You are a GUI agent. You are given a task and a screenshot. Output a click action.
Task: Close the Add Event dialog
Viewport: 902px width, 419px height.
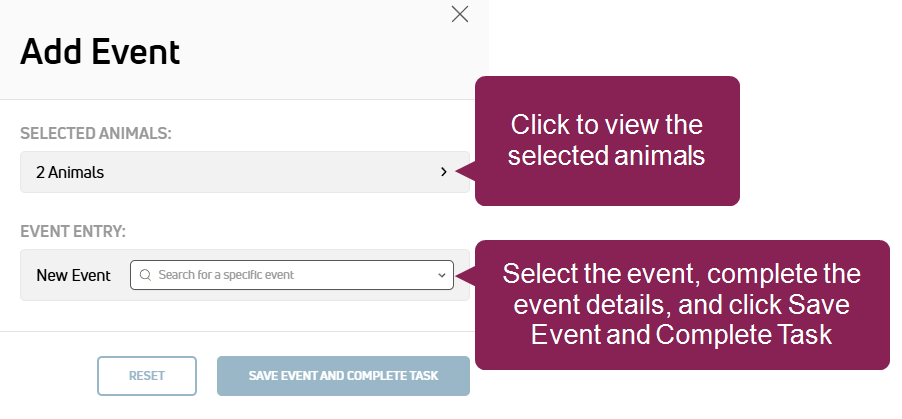click(x=460, y=14)
